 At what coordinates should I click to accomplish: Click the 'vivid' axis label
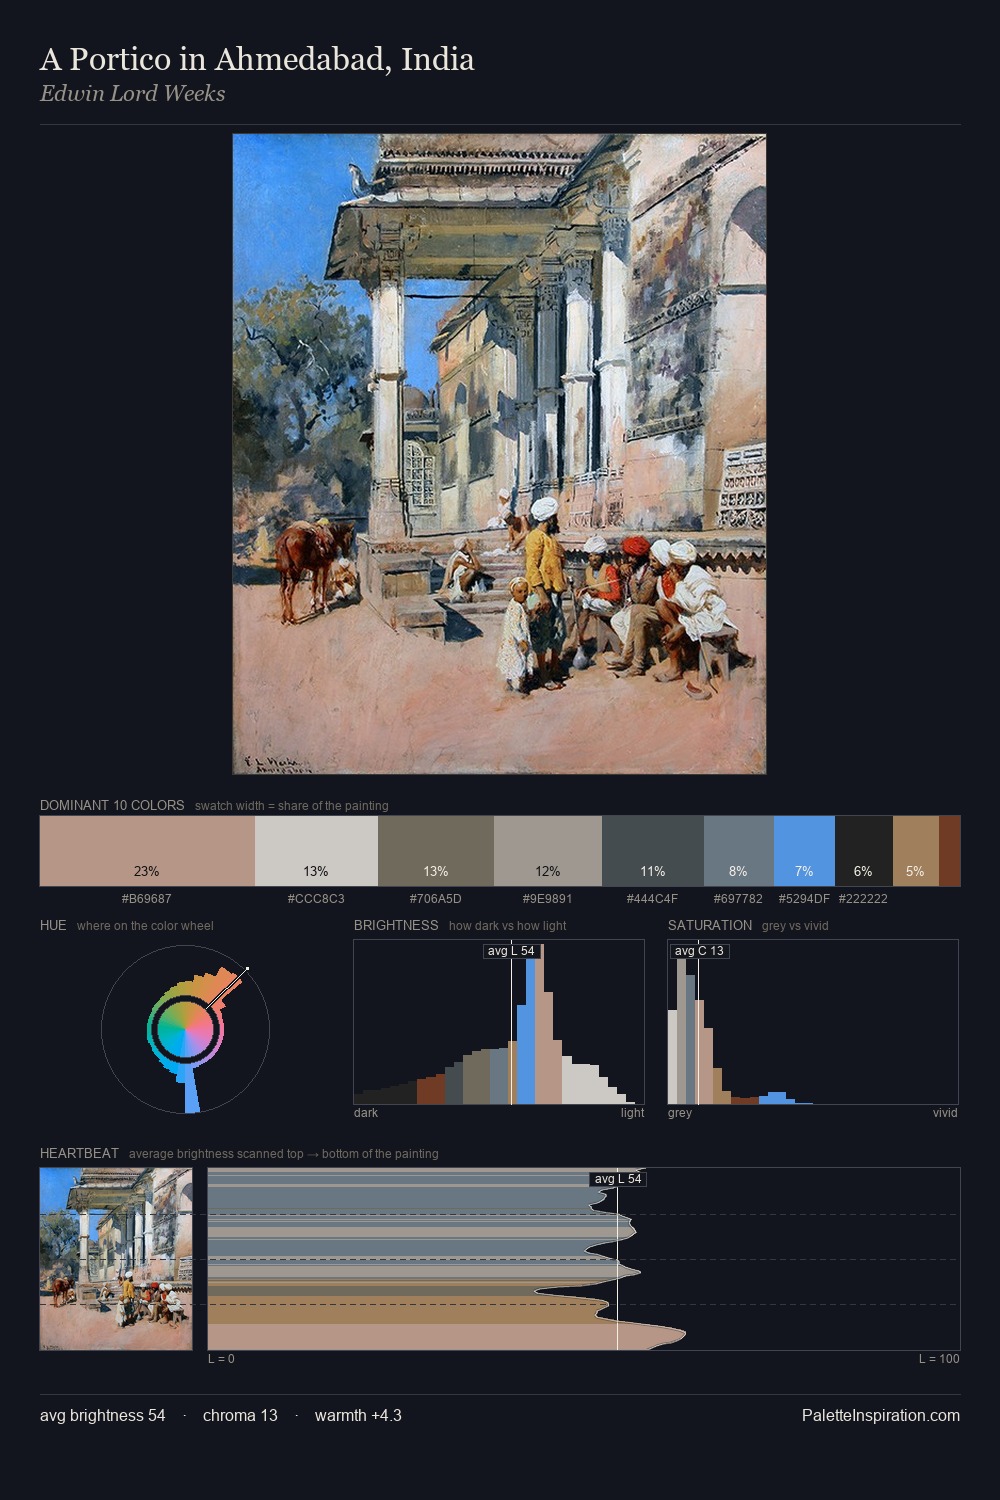pyautogui.click(x=945, y=1113)
